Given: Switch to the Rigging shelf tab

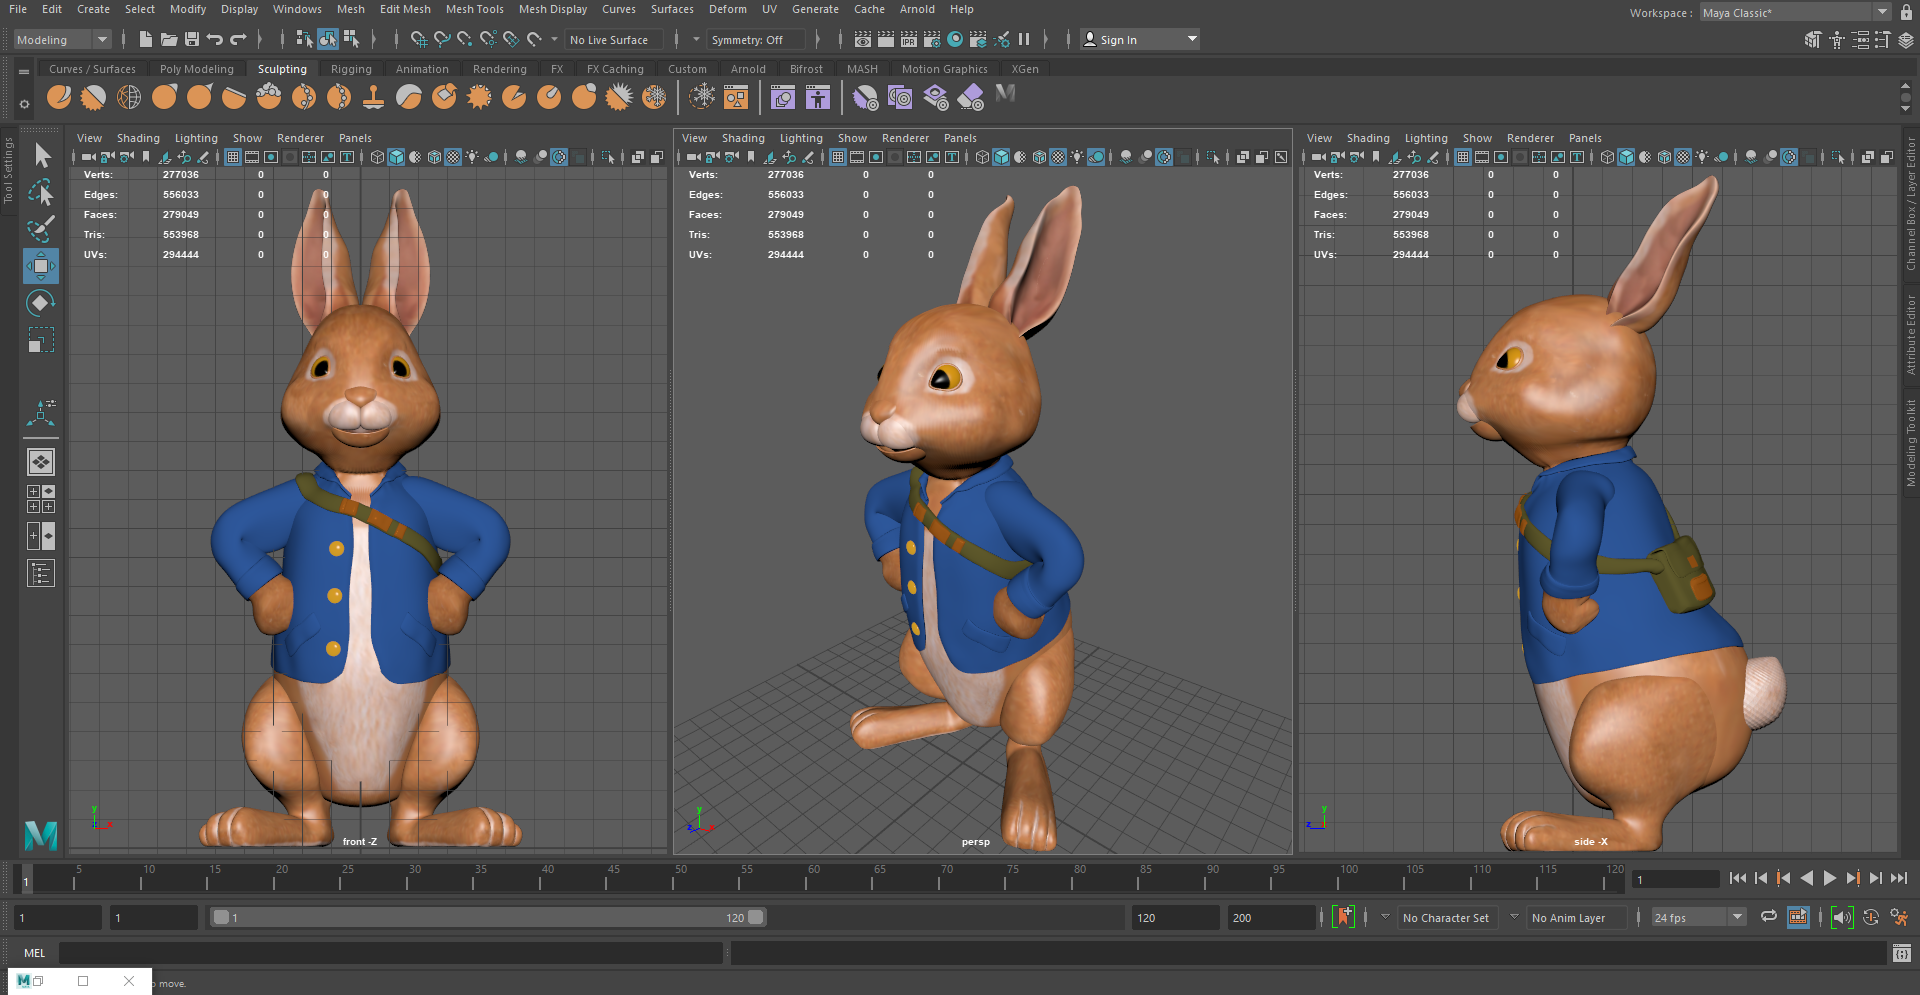Looking at the screenshot, I should [x=351, y=69].
